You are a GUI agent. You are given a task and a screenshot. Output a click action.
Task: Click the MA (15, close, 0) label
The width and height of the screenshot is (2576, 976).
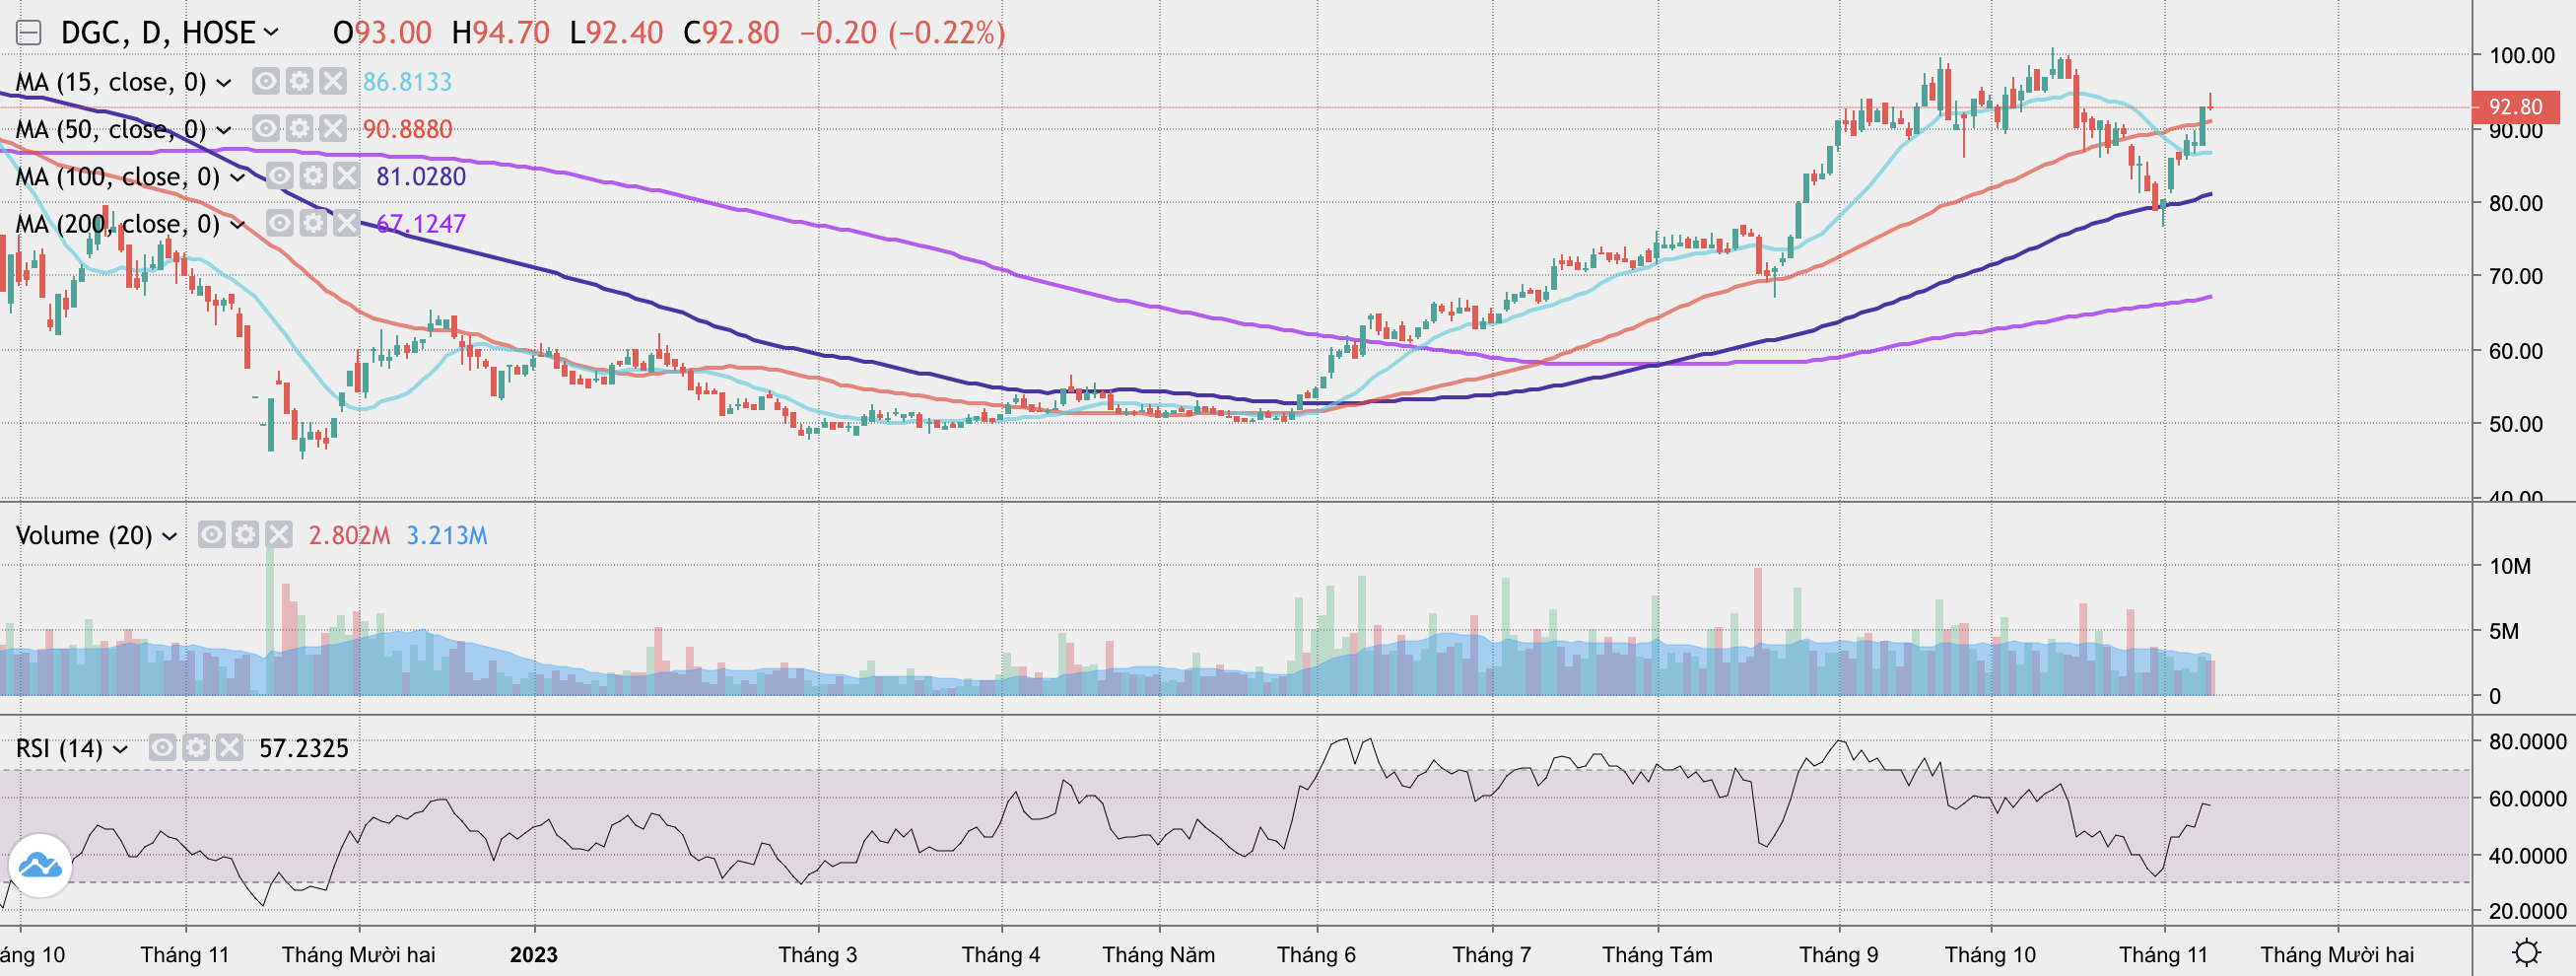click(x=111, y=82)
